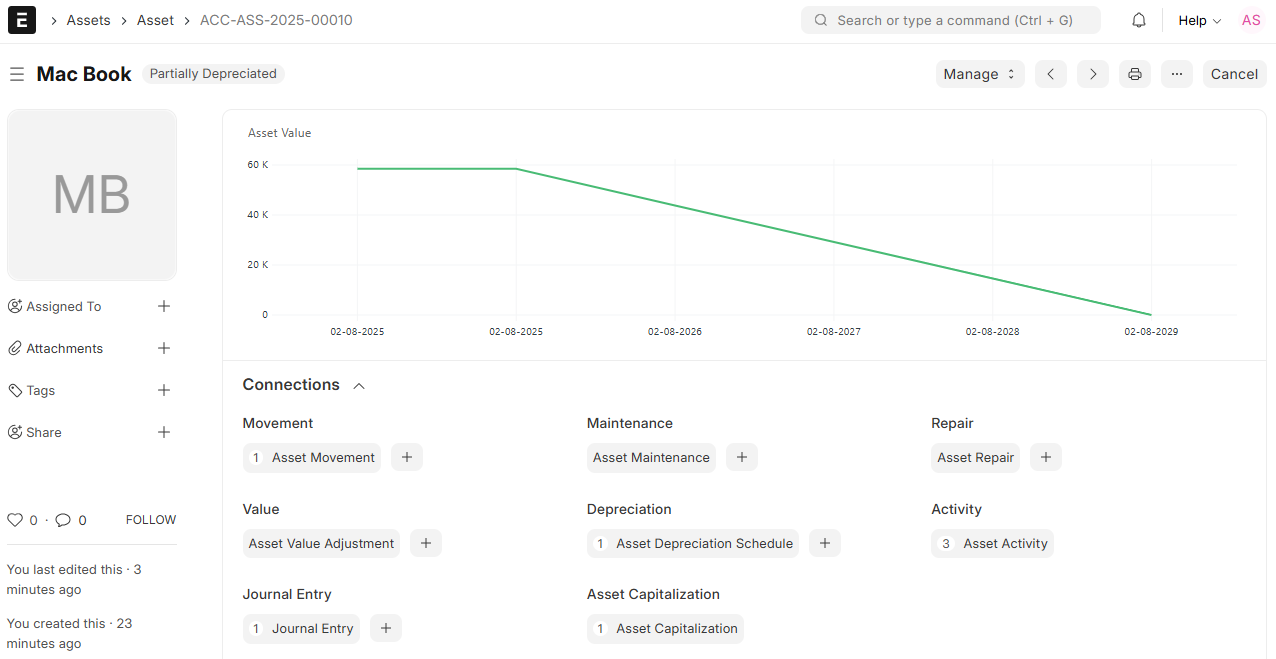Click the search command bar
This screenshot has height=659, width=1276.
(950, 20)
